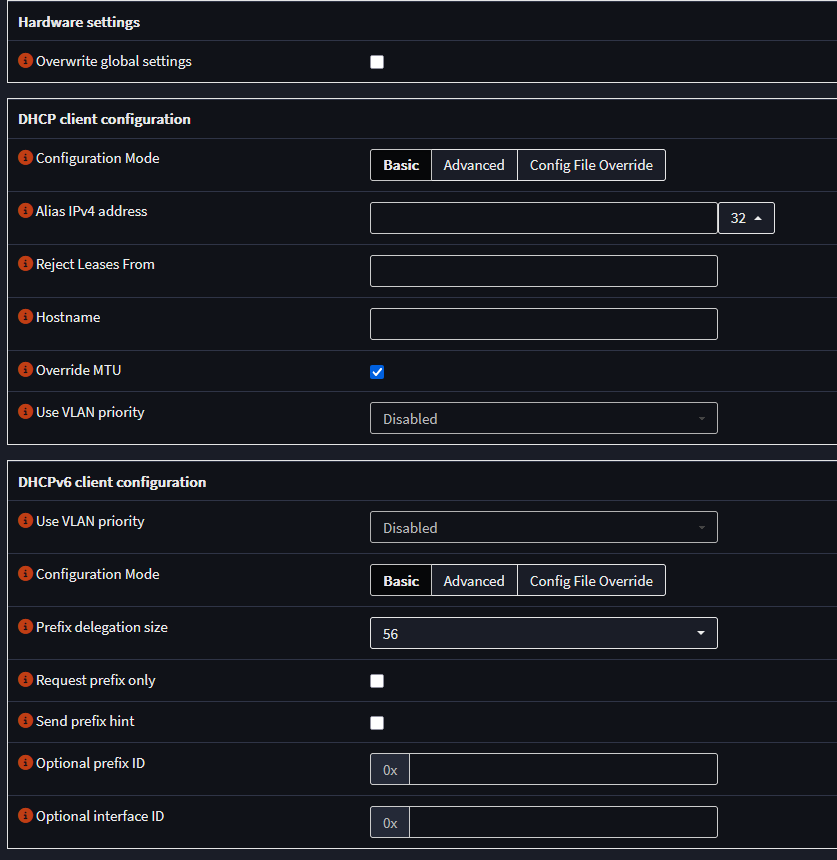This screenshot has height=860, width=837.
Task: Show help for Override MTU option
Action: [x=26, y=370]
